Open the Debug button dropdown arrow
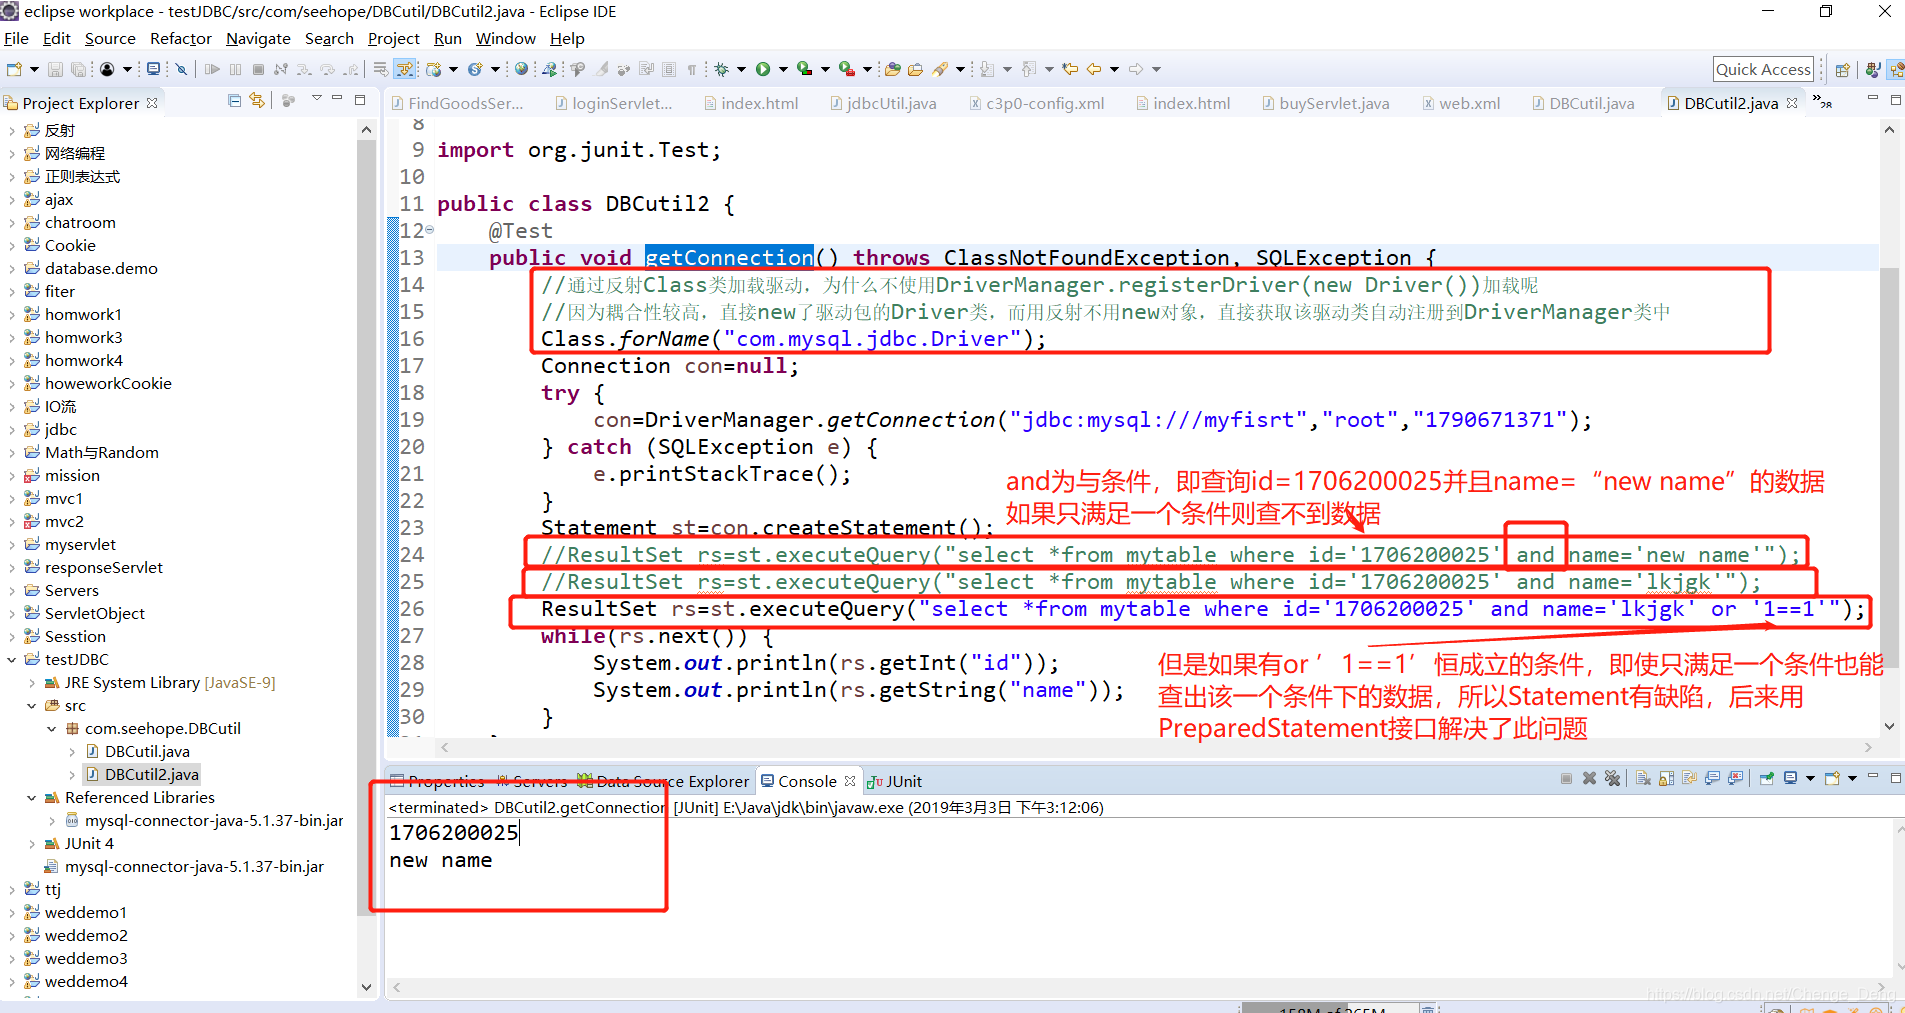The image size is (1905, 1013). [x=741, y=69]
